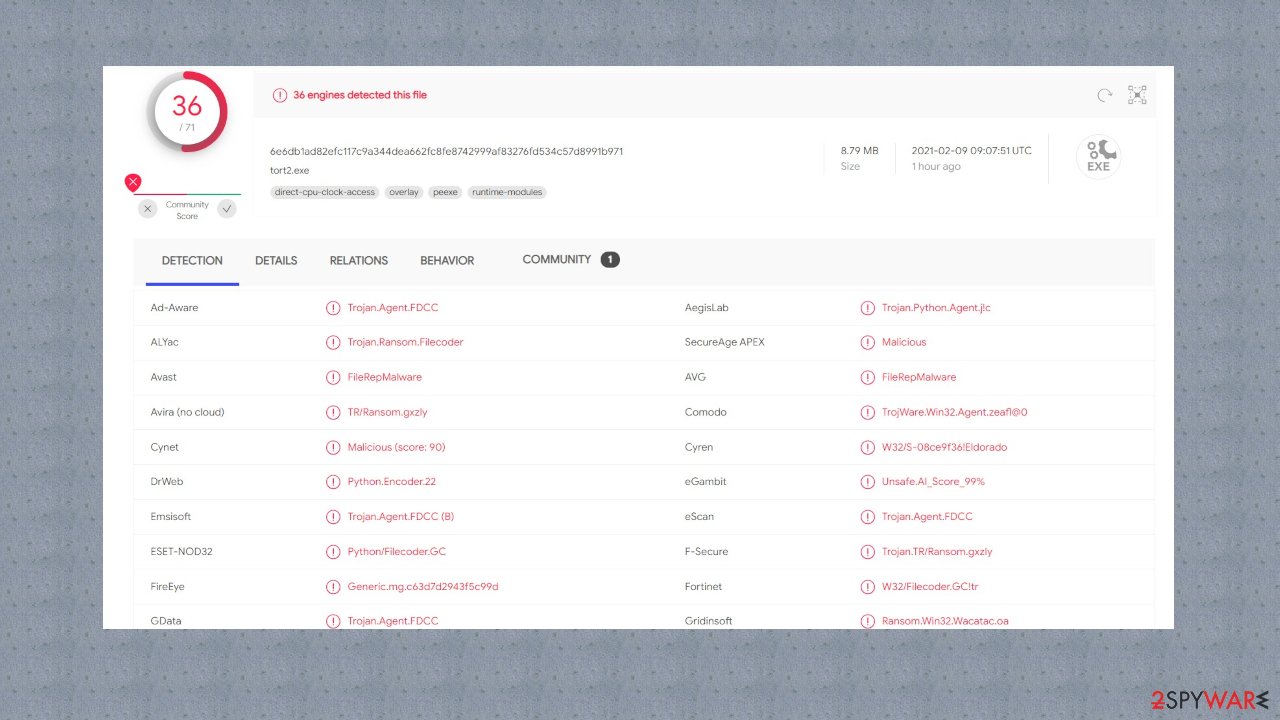This screenshot has width=1280, height=720.
Task: Click the Malicious (score: 90) result
Action: click(397, 447)
